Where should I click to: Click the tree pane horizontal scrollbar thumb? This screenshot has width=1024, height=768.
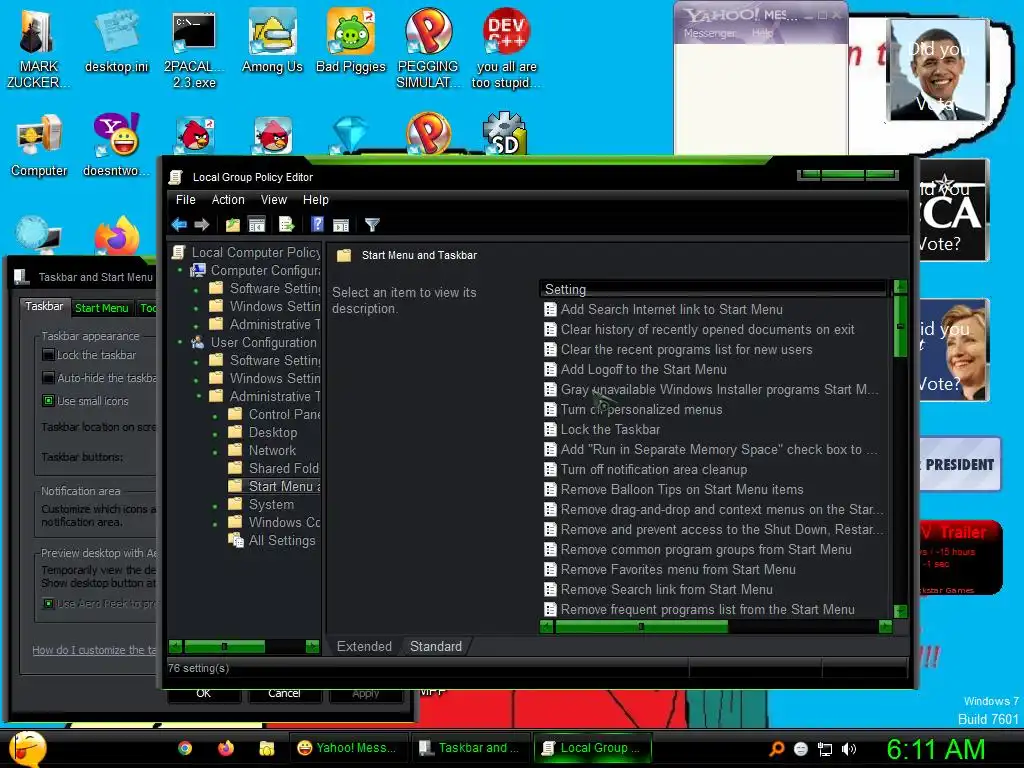225,647
